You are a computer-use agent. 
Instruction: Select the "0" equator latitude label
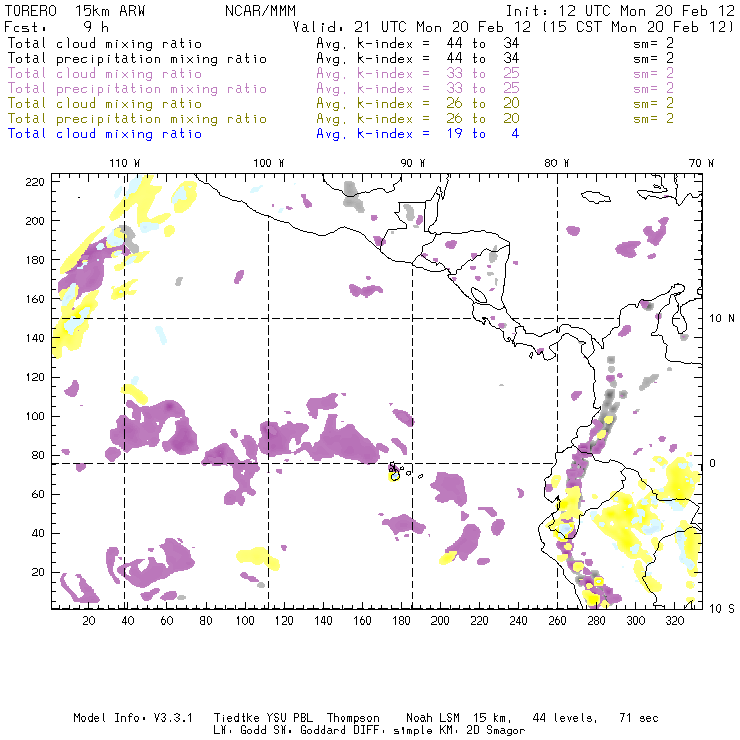[x=712, y=463]
